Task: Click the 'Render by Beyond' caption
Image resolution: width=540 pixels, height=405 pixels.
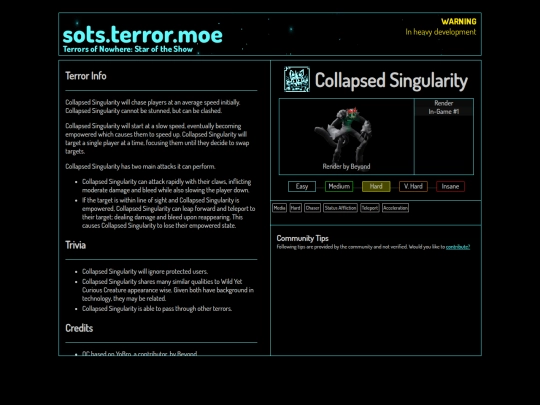Action: tap(346, 166)
